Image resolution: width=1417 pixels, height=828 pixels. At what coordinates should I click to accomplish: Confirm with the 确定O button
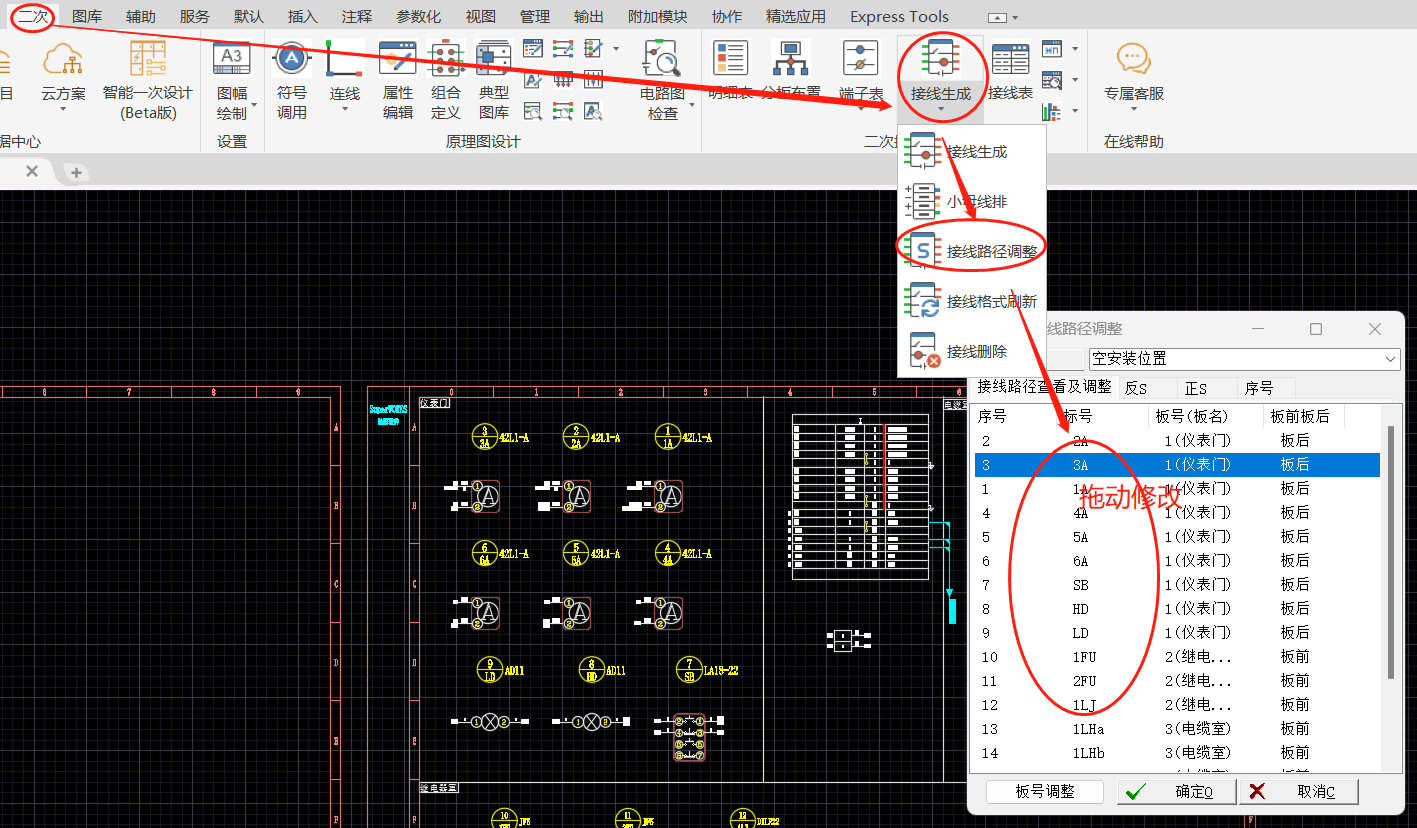(x=1177, y=791)
